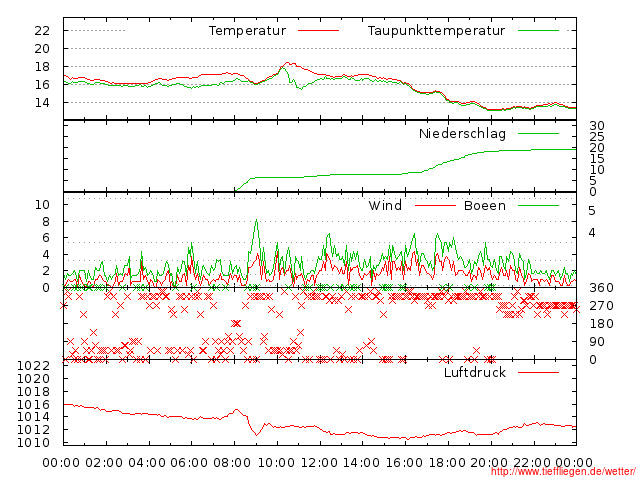Click the red Wind legend line

coord(435,205)
